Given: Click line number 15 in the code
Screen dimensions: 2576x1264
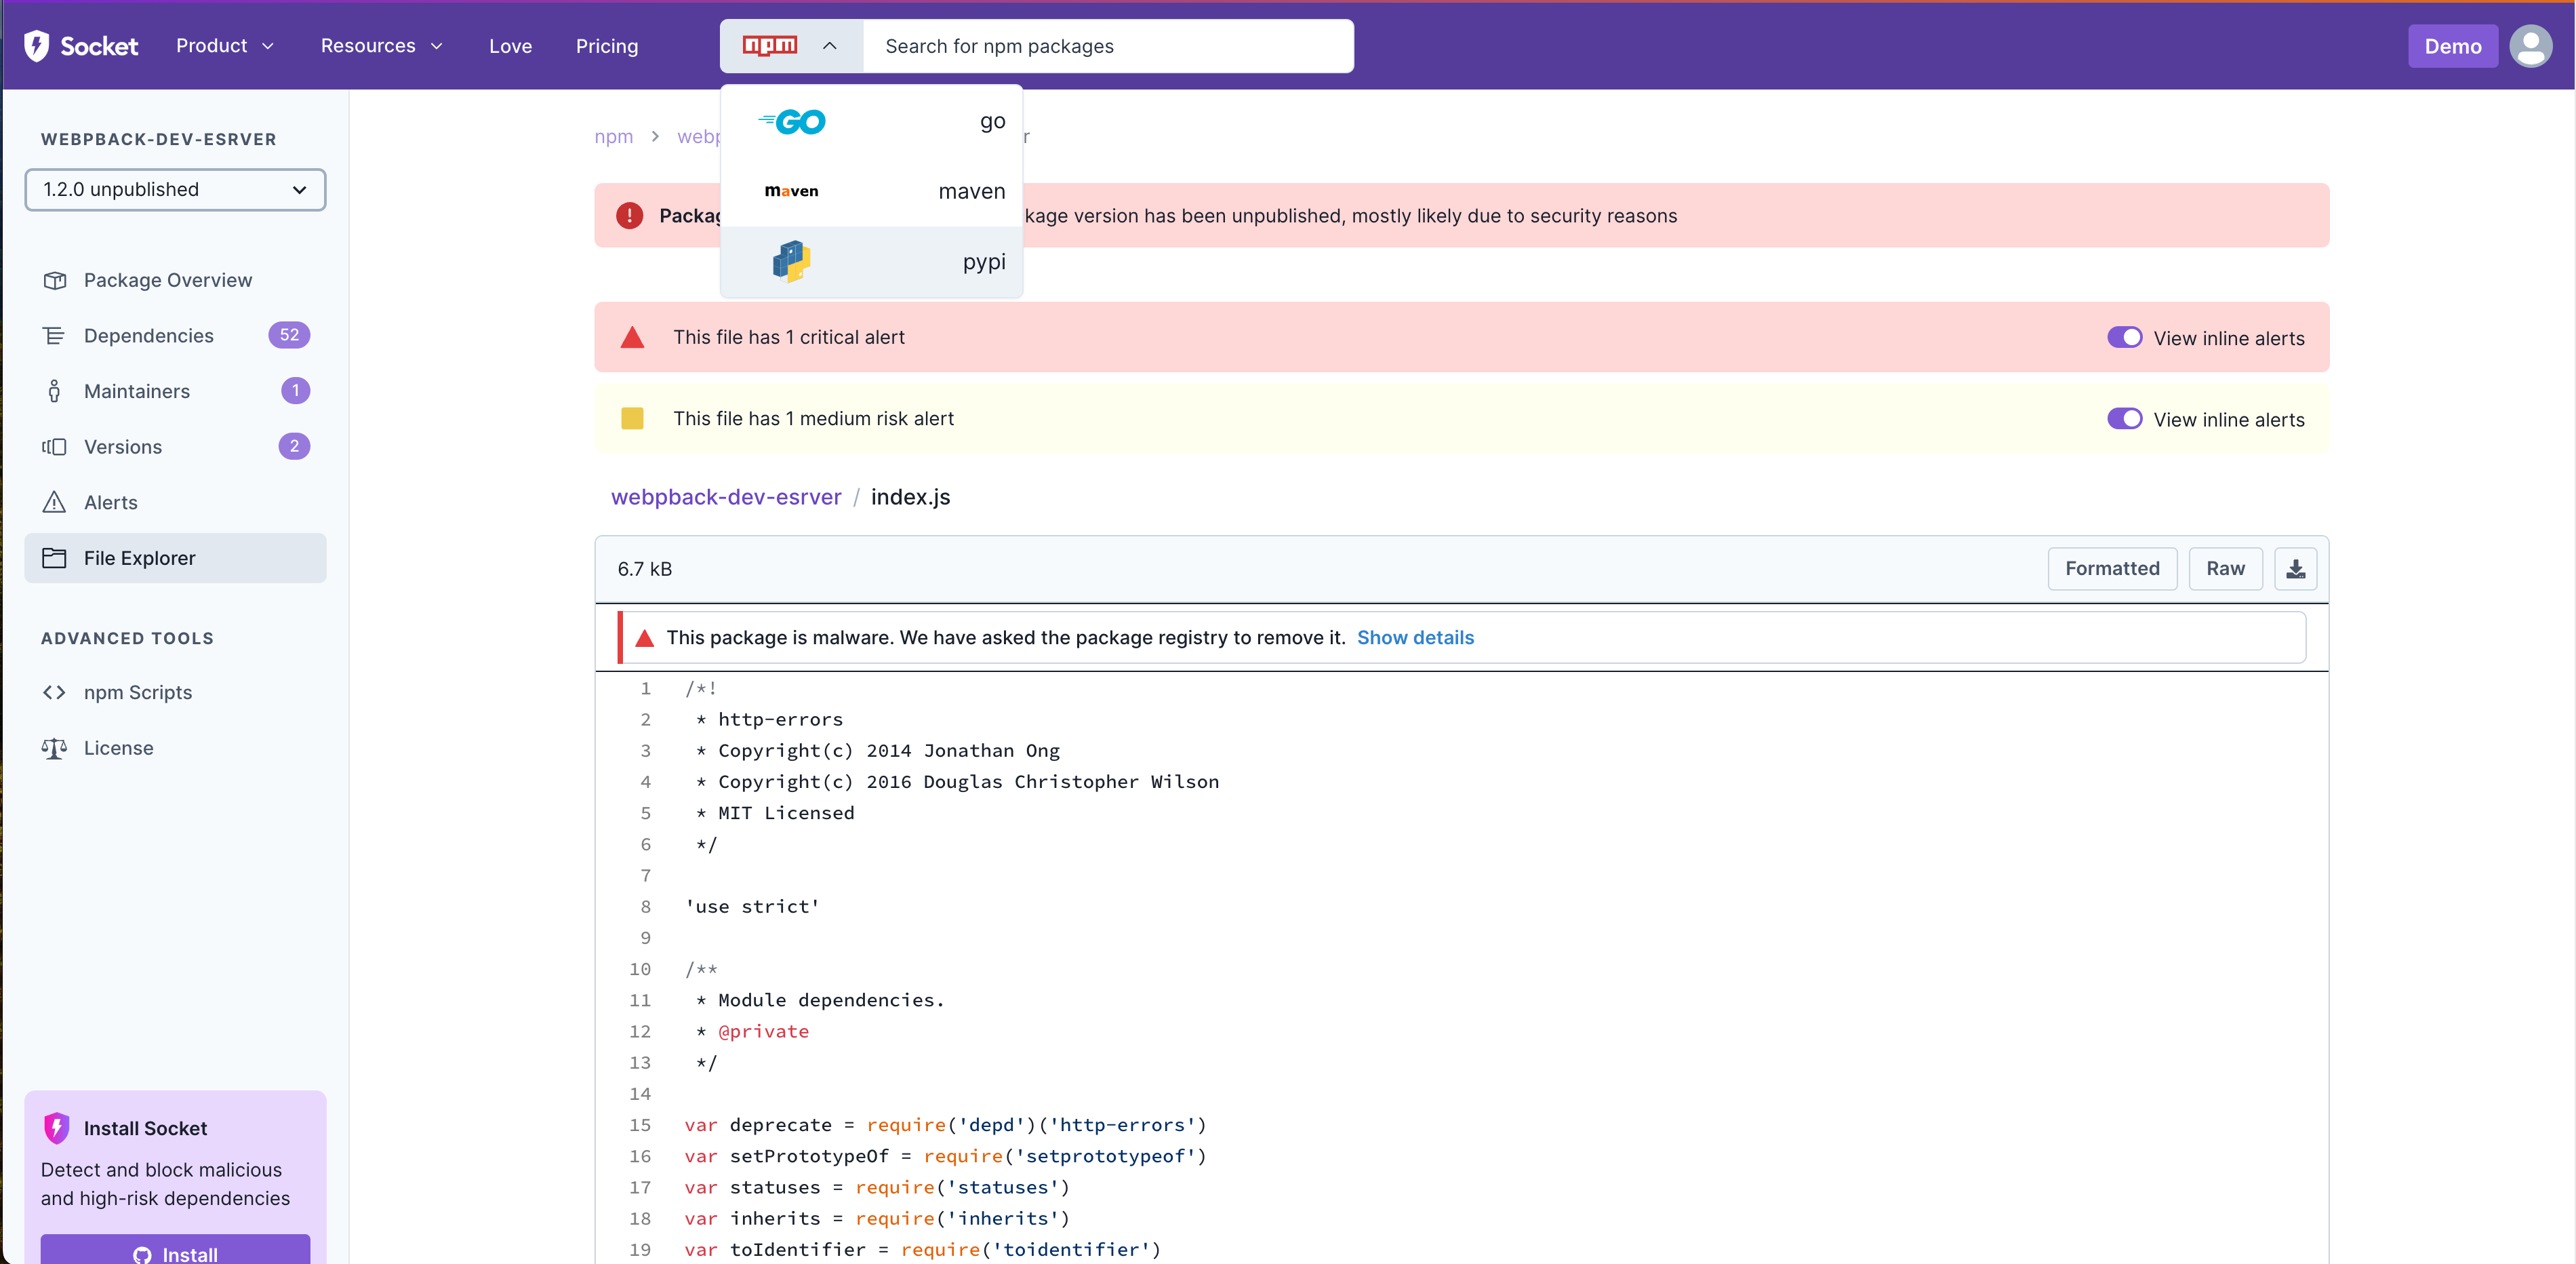Looking at the screenshot, I should click(640, 1125).
